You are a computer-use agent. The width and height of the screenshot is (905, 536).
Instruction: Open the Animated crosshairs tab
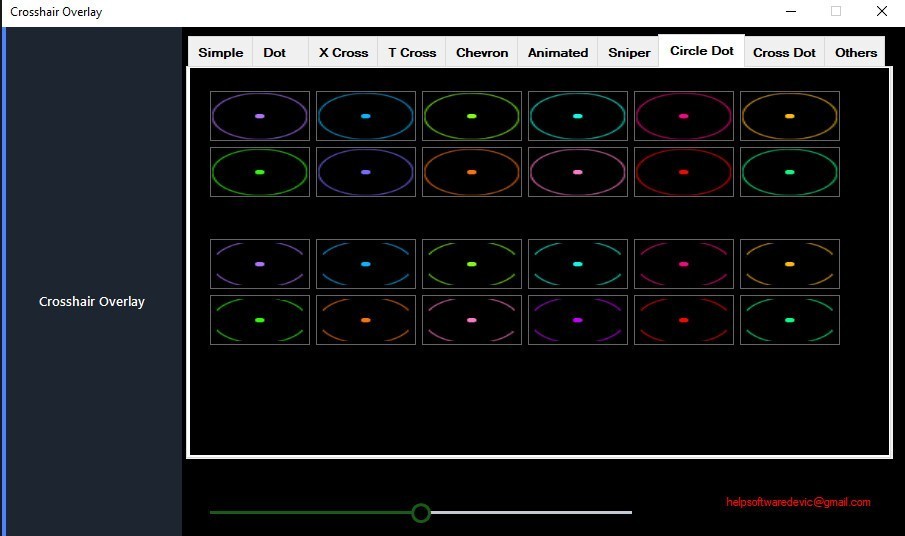pyautogui.click(x=558, y=53)
